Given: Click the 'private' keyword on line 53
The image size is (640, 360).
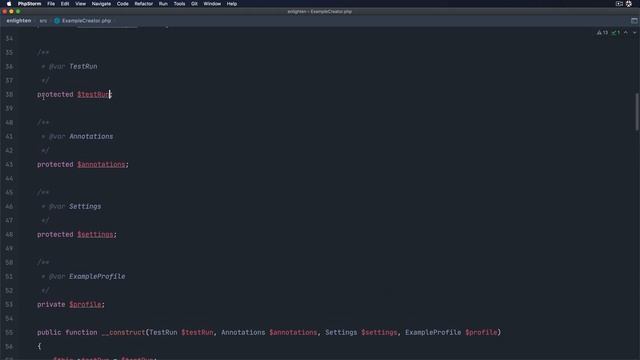Looking at the screenshot, I should click(51, 304).
